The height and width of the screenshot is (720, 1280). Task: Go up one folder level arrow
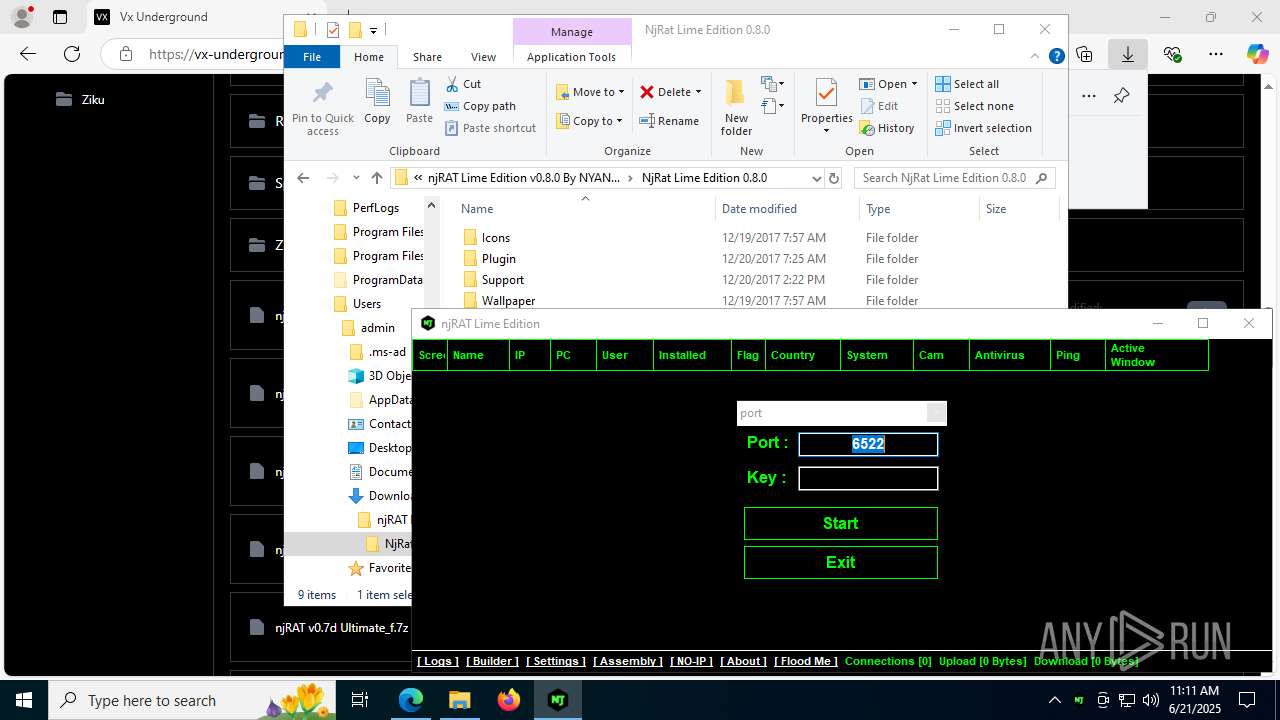[376, 178]
